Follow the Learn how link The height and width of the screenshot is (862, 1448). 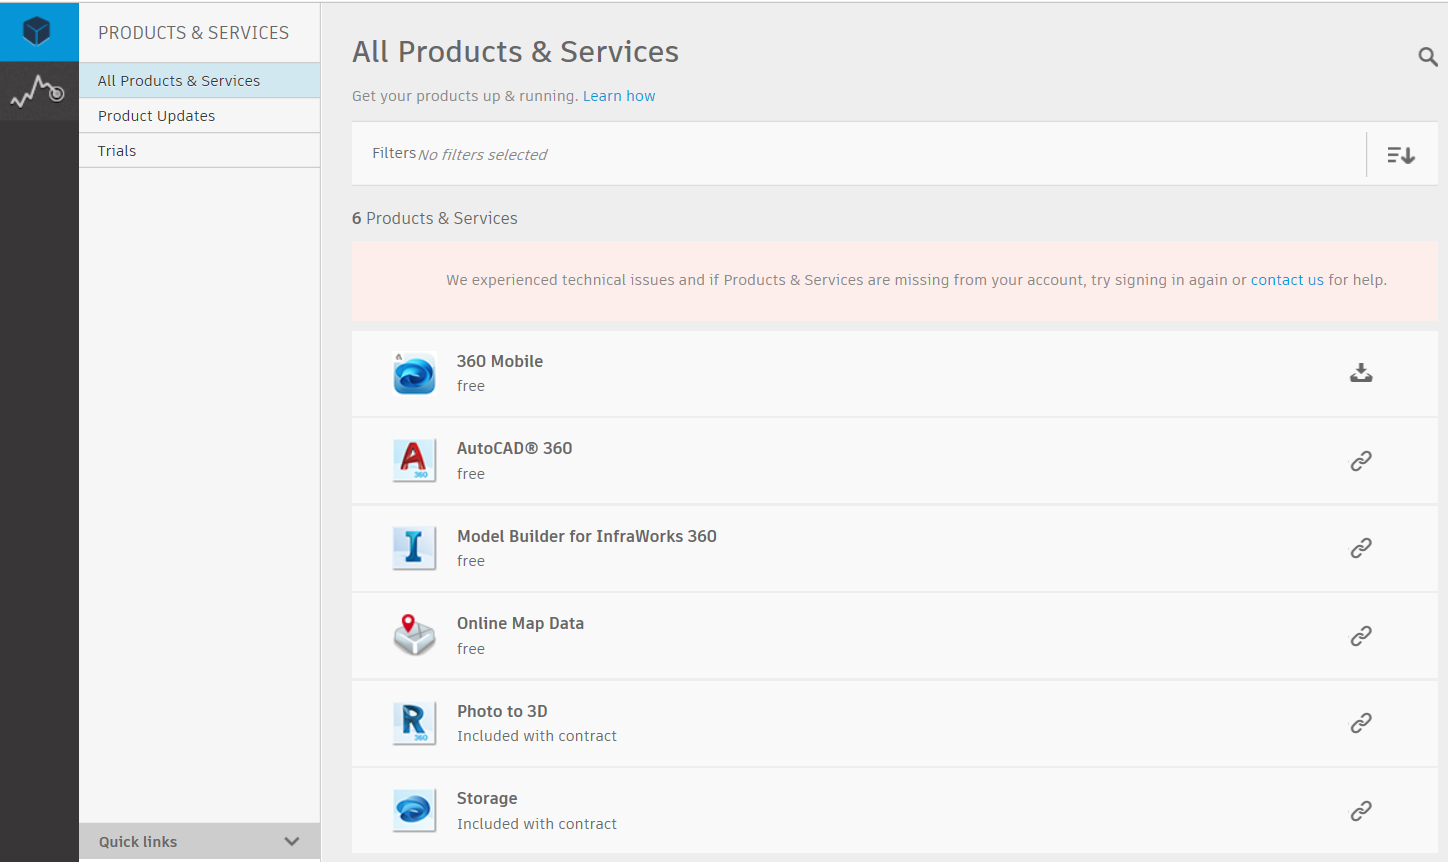point(619,96)
